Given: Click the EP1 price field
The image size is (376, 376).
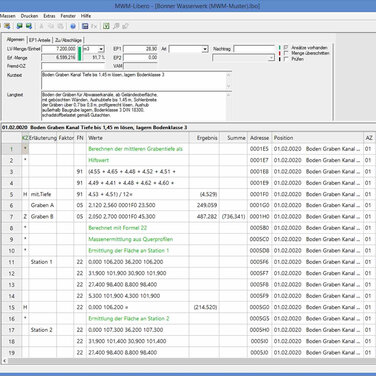Looking at the screenshot, I should (x=140, y=49).
